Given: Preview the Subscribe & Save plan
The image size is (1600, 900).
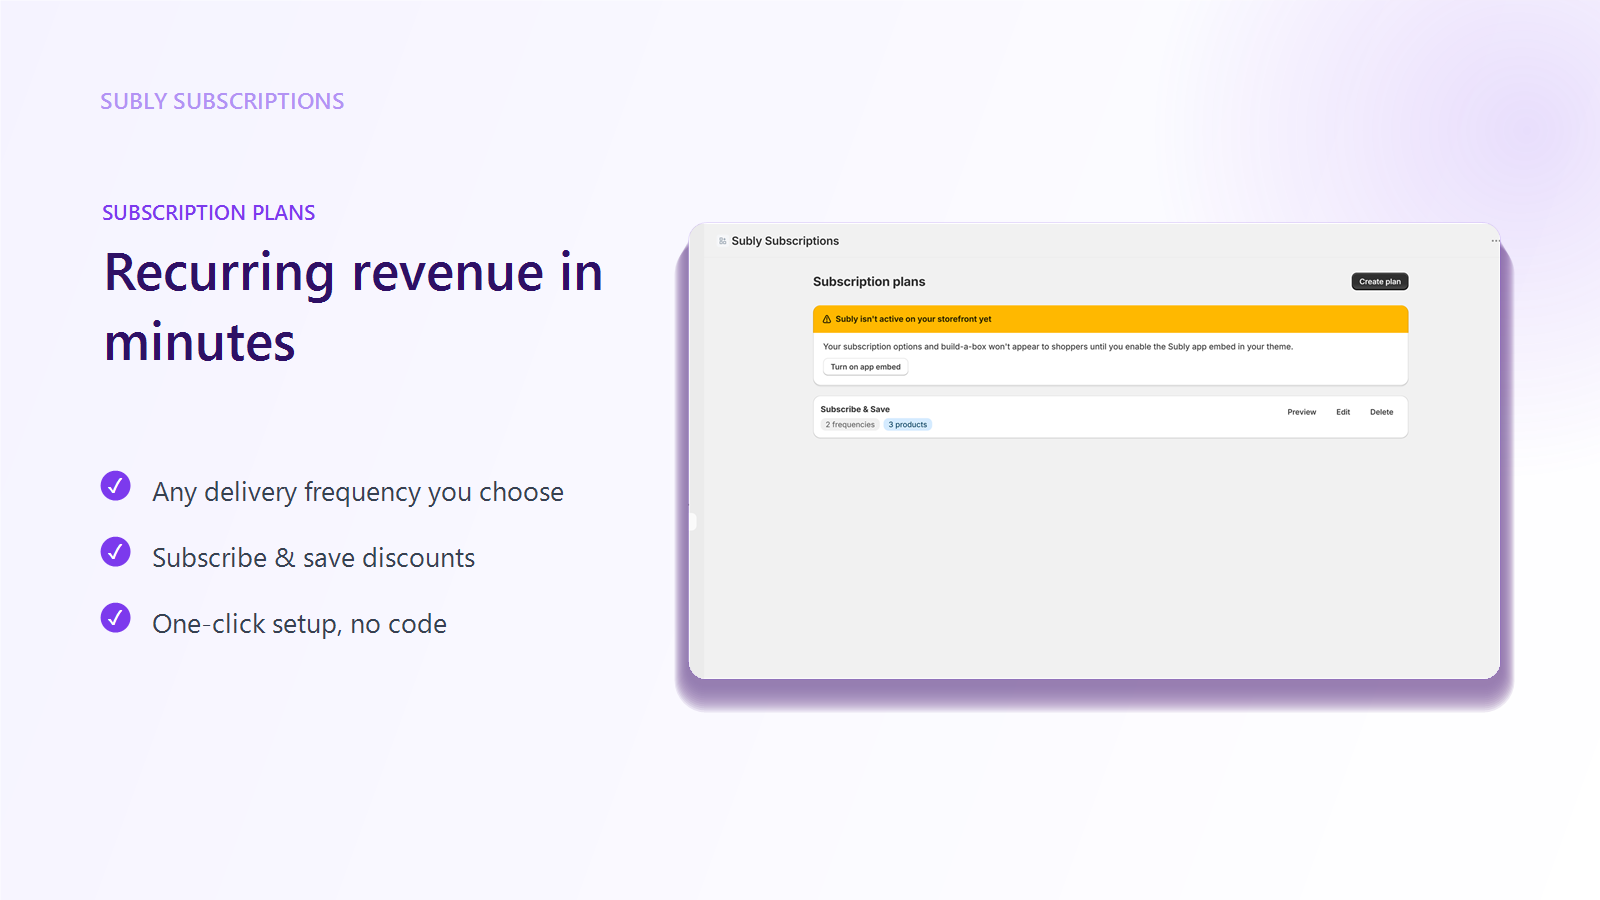Looking at the screenshot, I should tap(1302, 412).
